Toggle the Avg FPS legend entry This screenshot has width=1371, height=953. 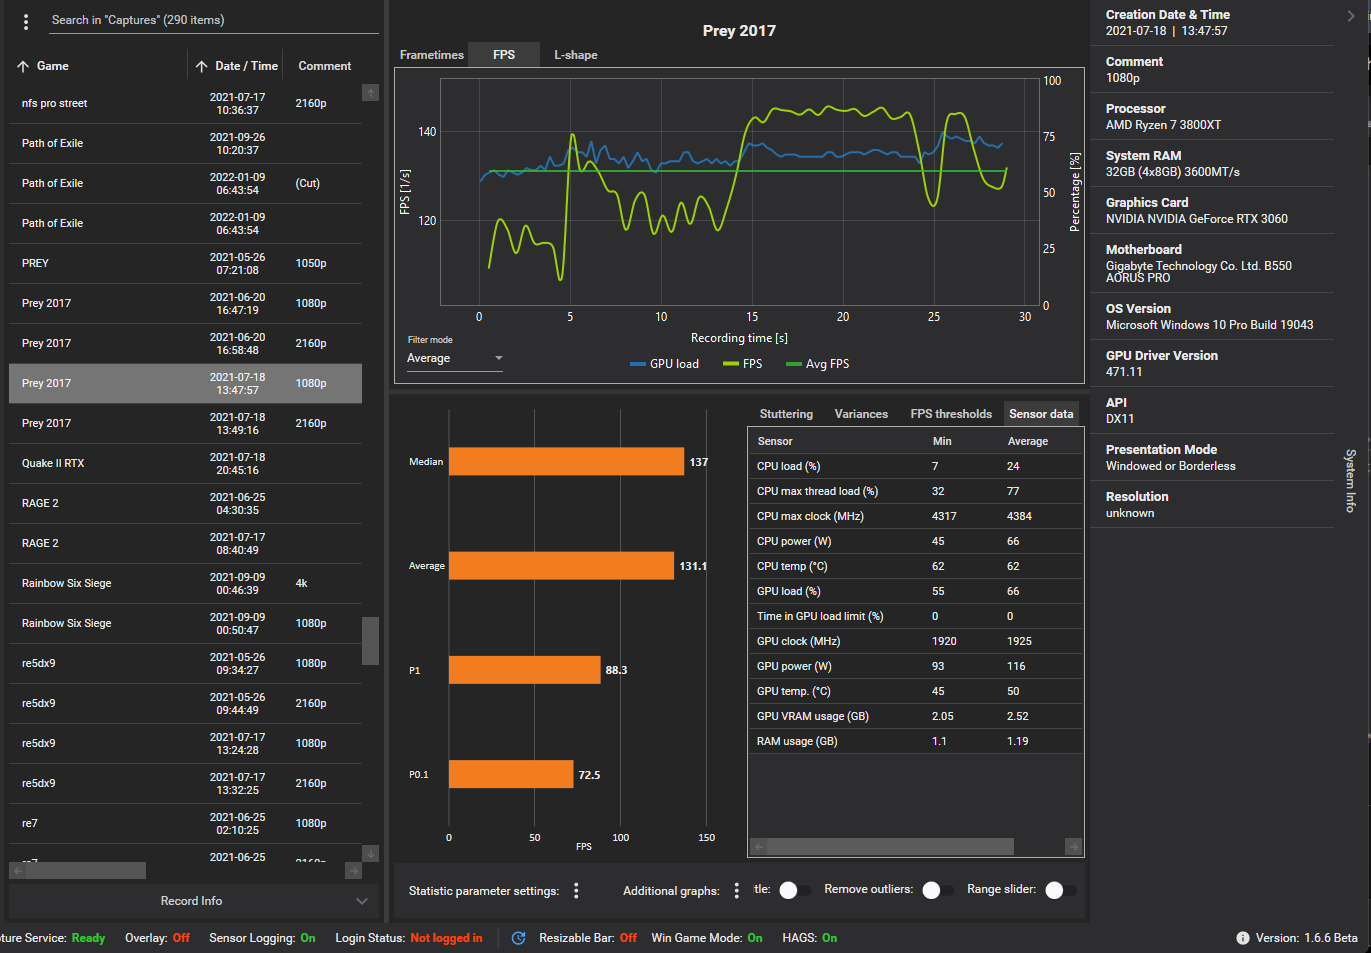pos(817,364)
